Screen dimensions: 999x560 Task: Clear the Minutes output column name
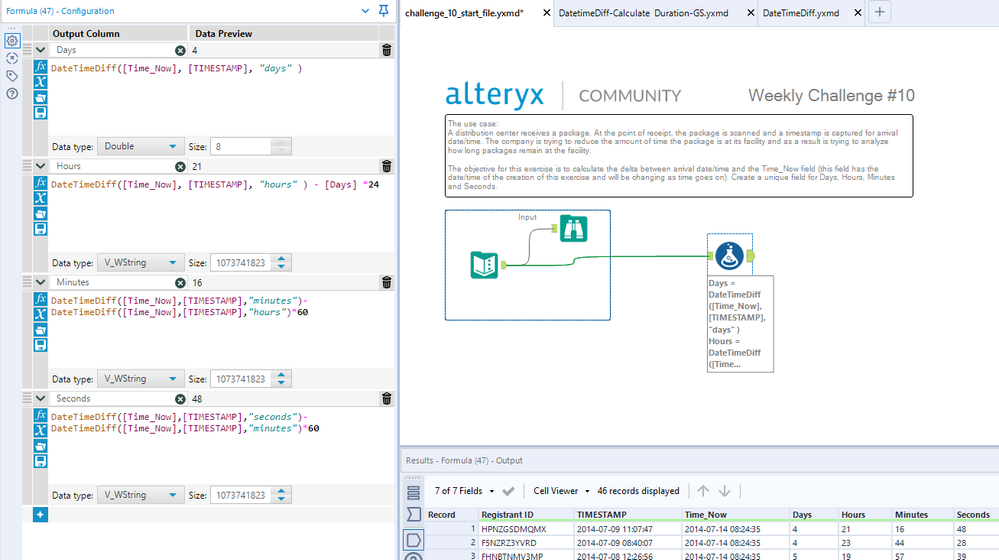coord(180,283)
